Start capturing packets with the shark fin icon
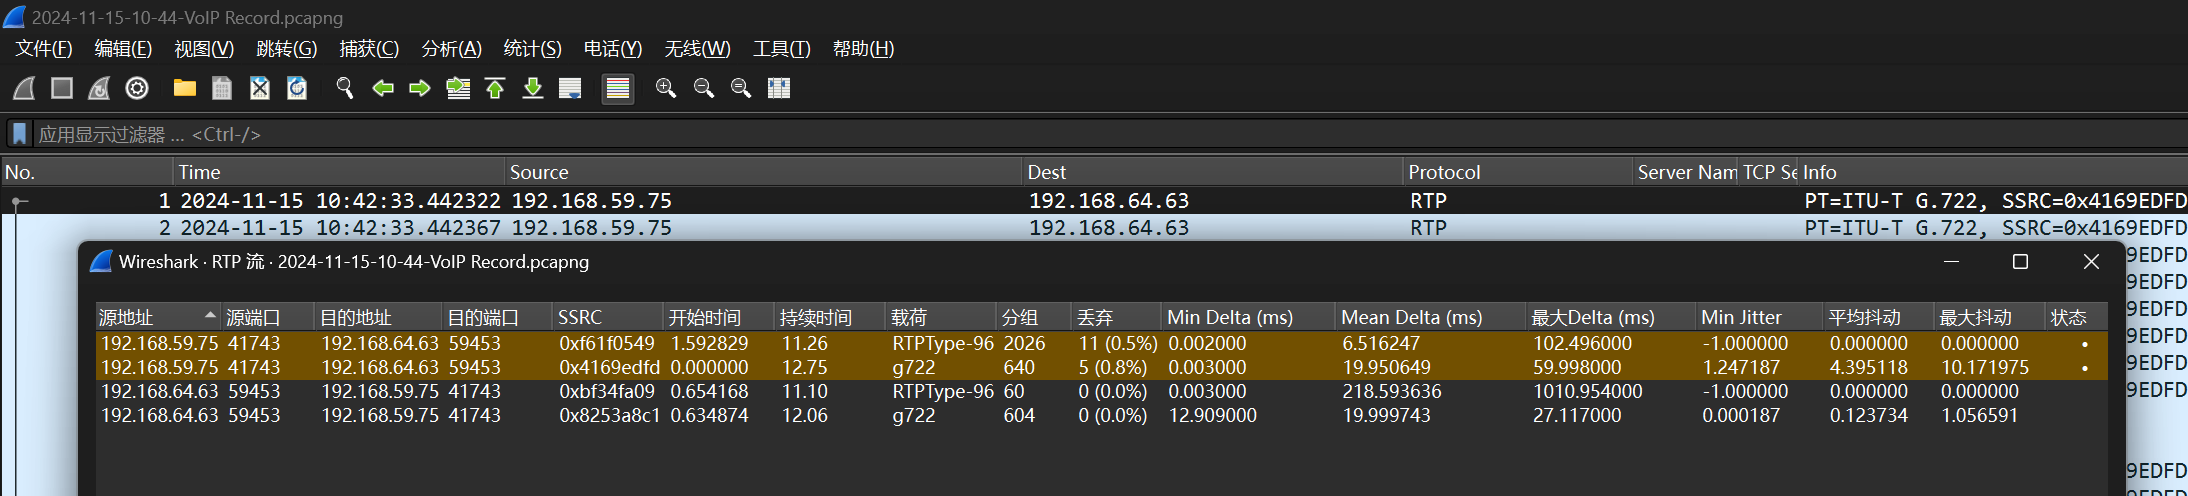Screen dimensions: 2188x496 [x=25, y=88]
